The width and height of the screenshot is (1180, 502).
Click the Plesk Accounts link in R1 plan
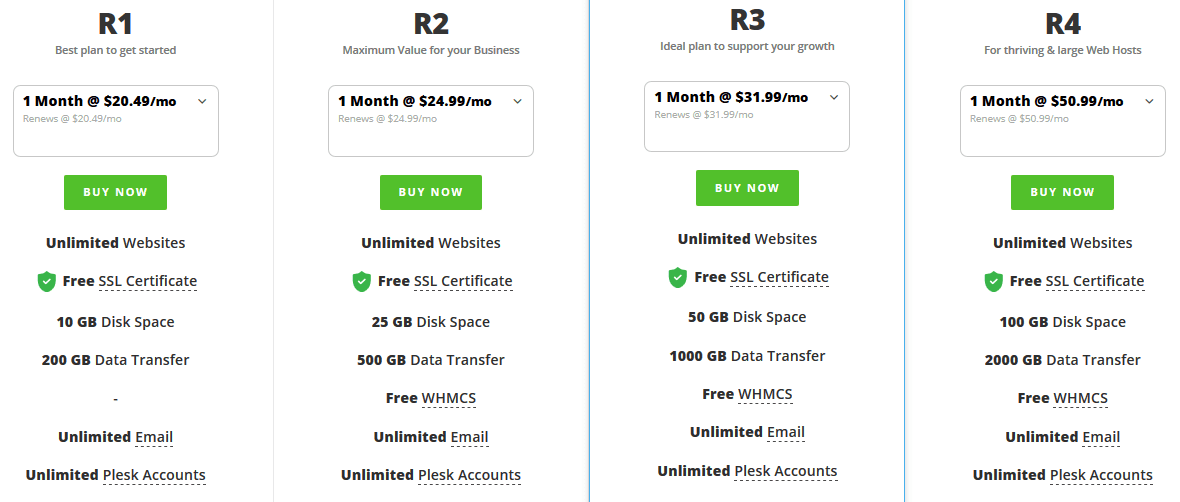(154, 476)
